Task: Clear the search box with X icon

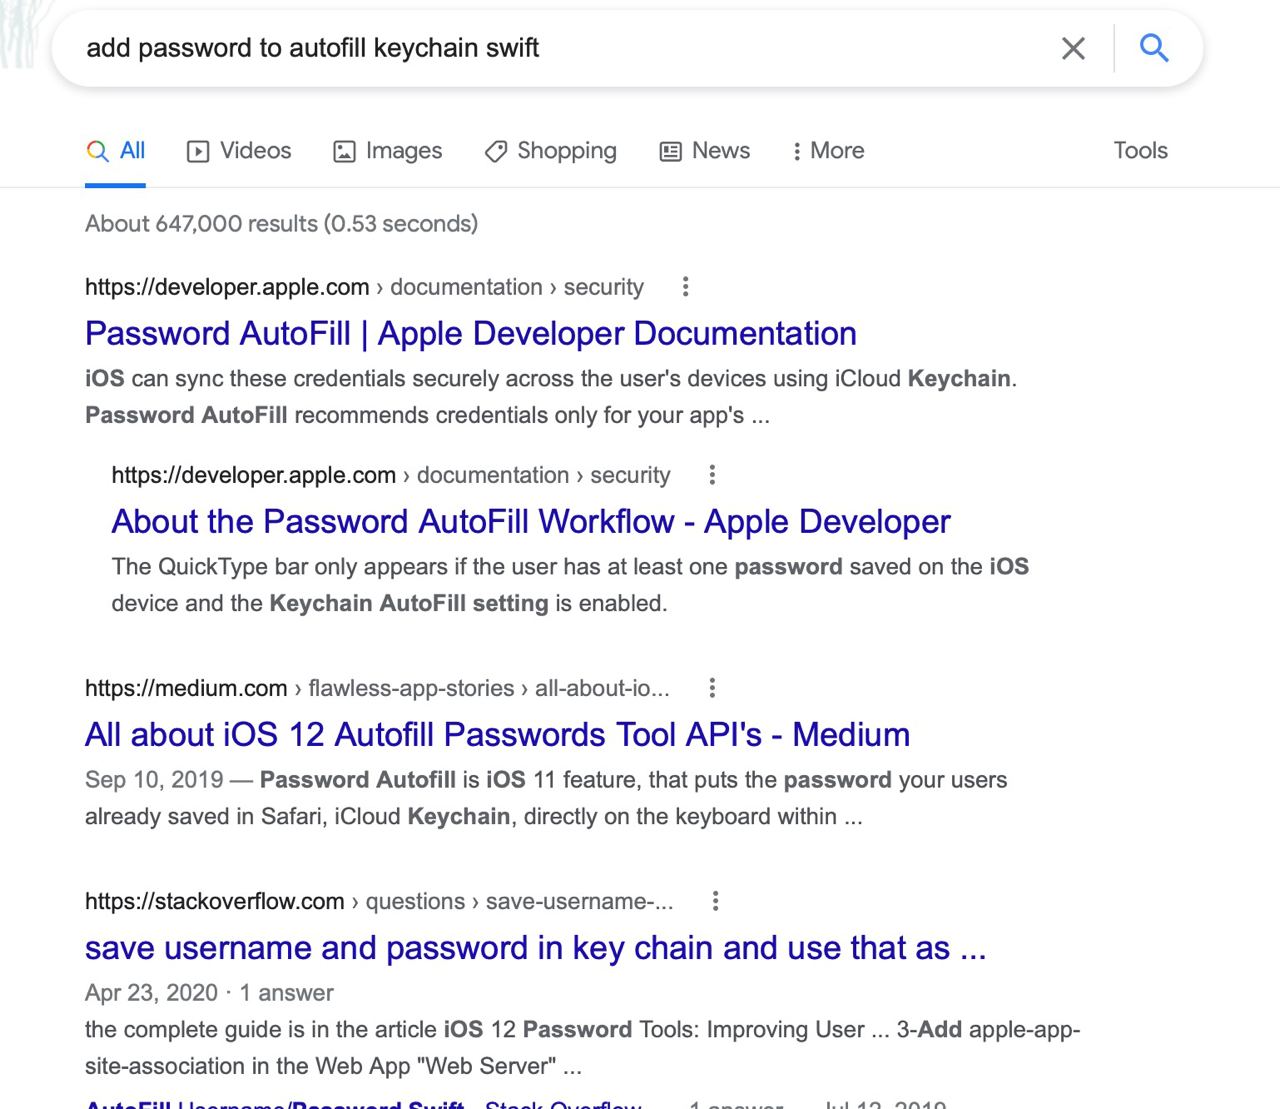Action: click(x=1073, y=48)
